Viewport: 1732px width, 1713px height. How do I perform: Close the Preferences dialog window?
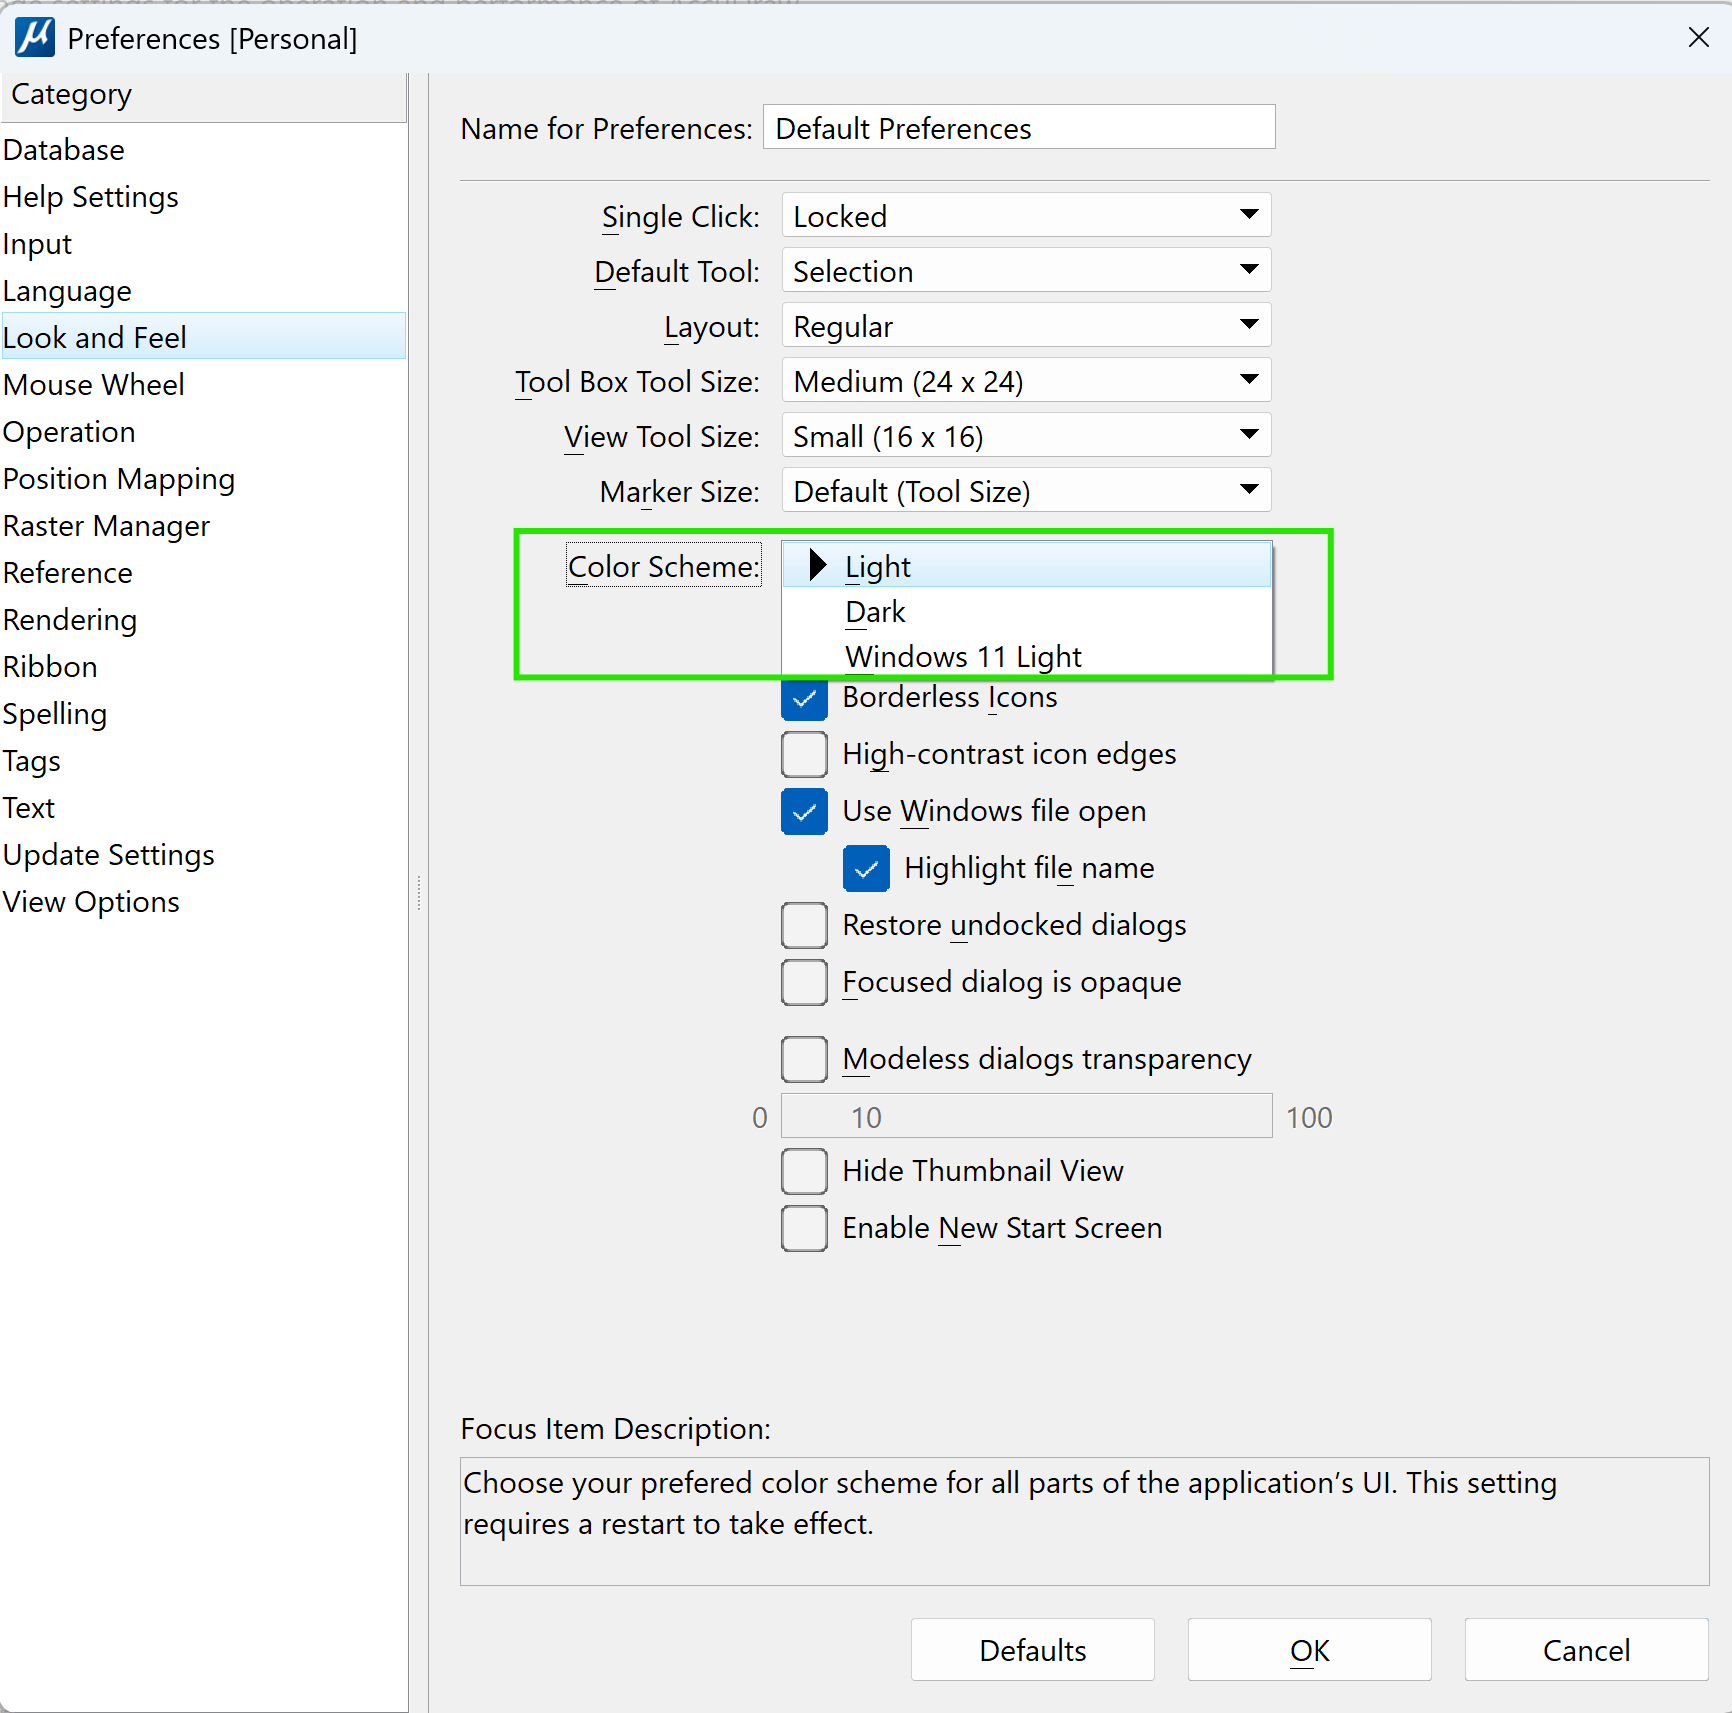click(x=1698, y=38)
